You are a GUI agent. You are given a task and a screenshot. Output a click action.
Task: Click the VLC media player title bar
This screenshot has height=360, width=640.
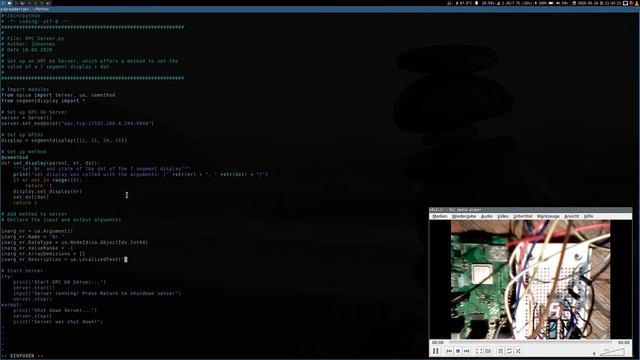click(x=530, y=210)
